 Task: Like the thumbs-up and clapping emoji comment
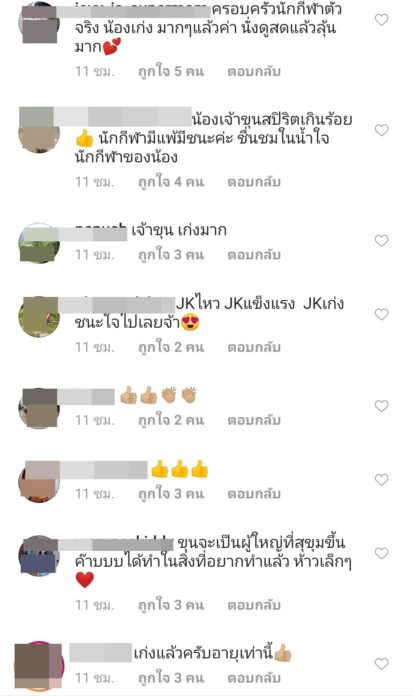click(x=381, y=406)
